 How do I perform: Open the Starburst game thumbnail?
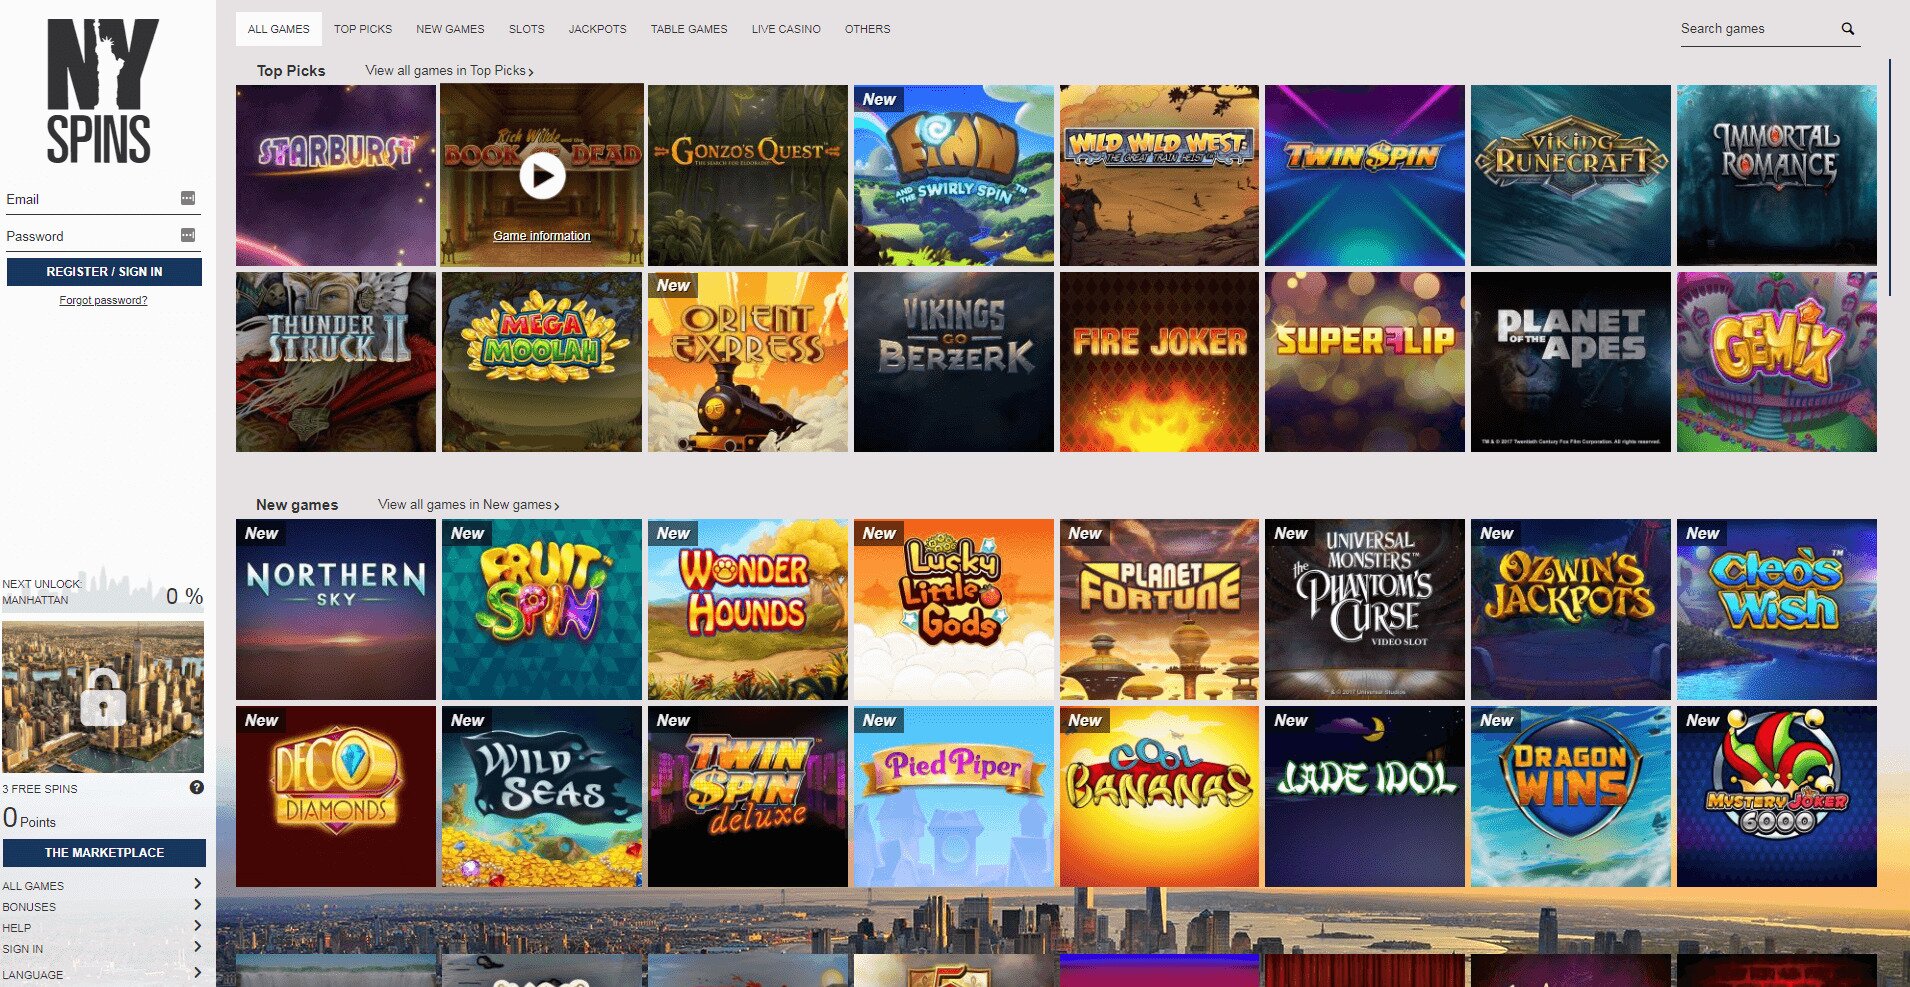(335, 173)
